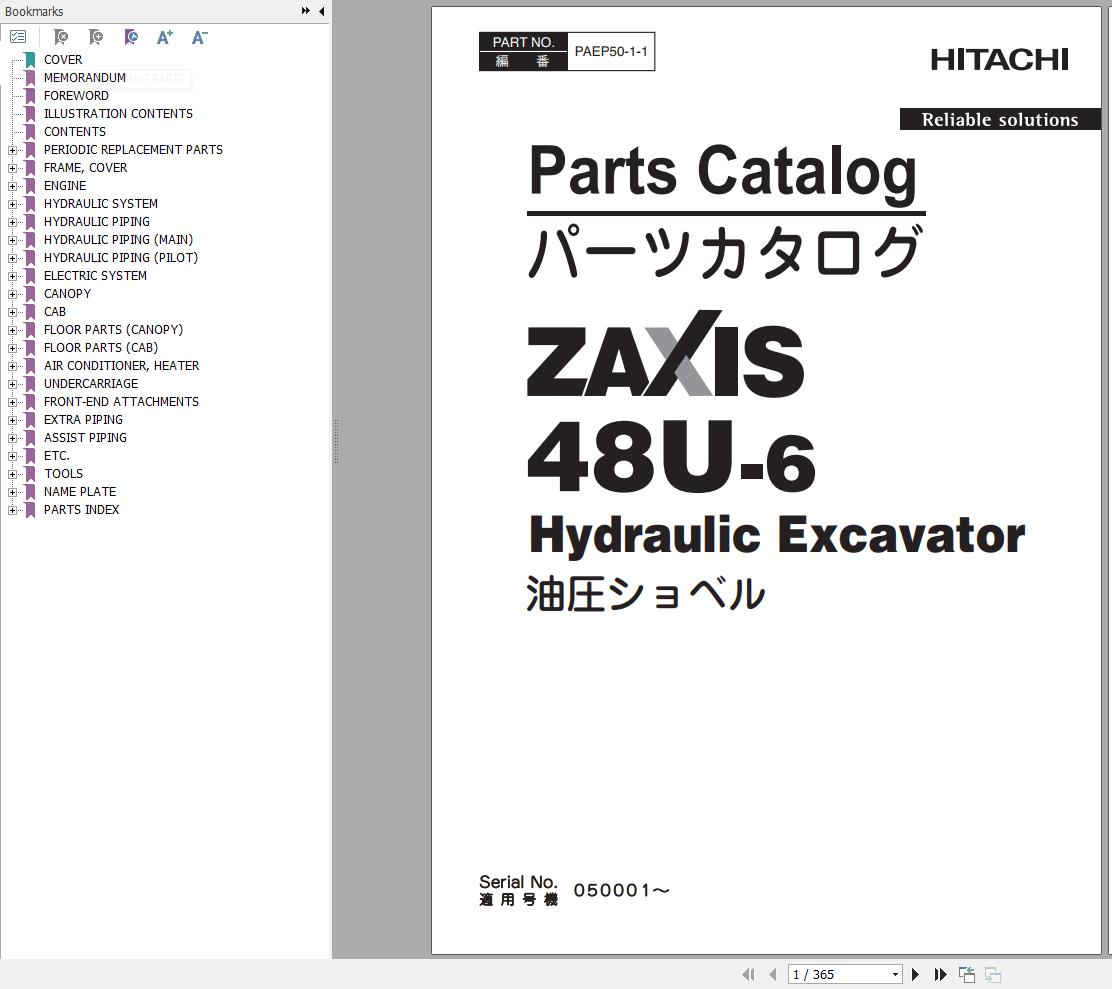Go to the first page
Viewport: 1112px width, 989px height.
(x=748, y=974)
